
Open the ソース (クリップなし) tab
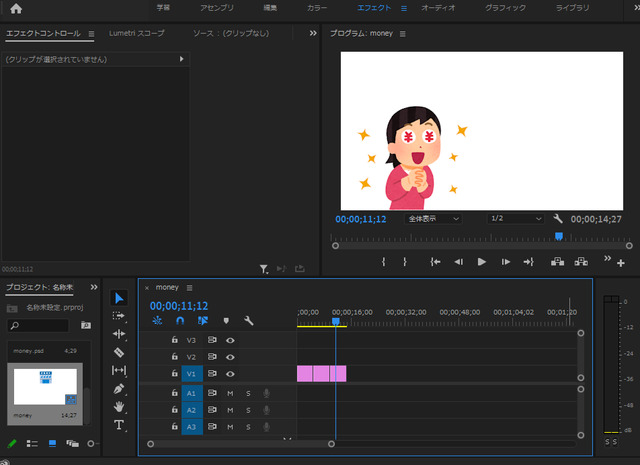coord(231,33)
